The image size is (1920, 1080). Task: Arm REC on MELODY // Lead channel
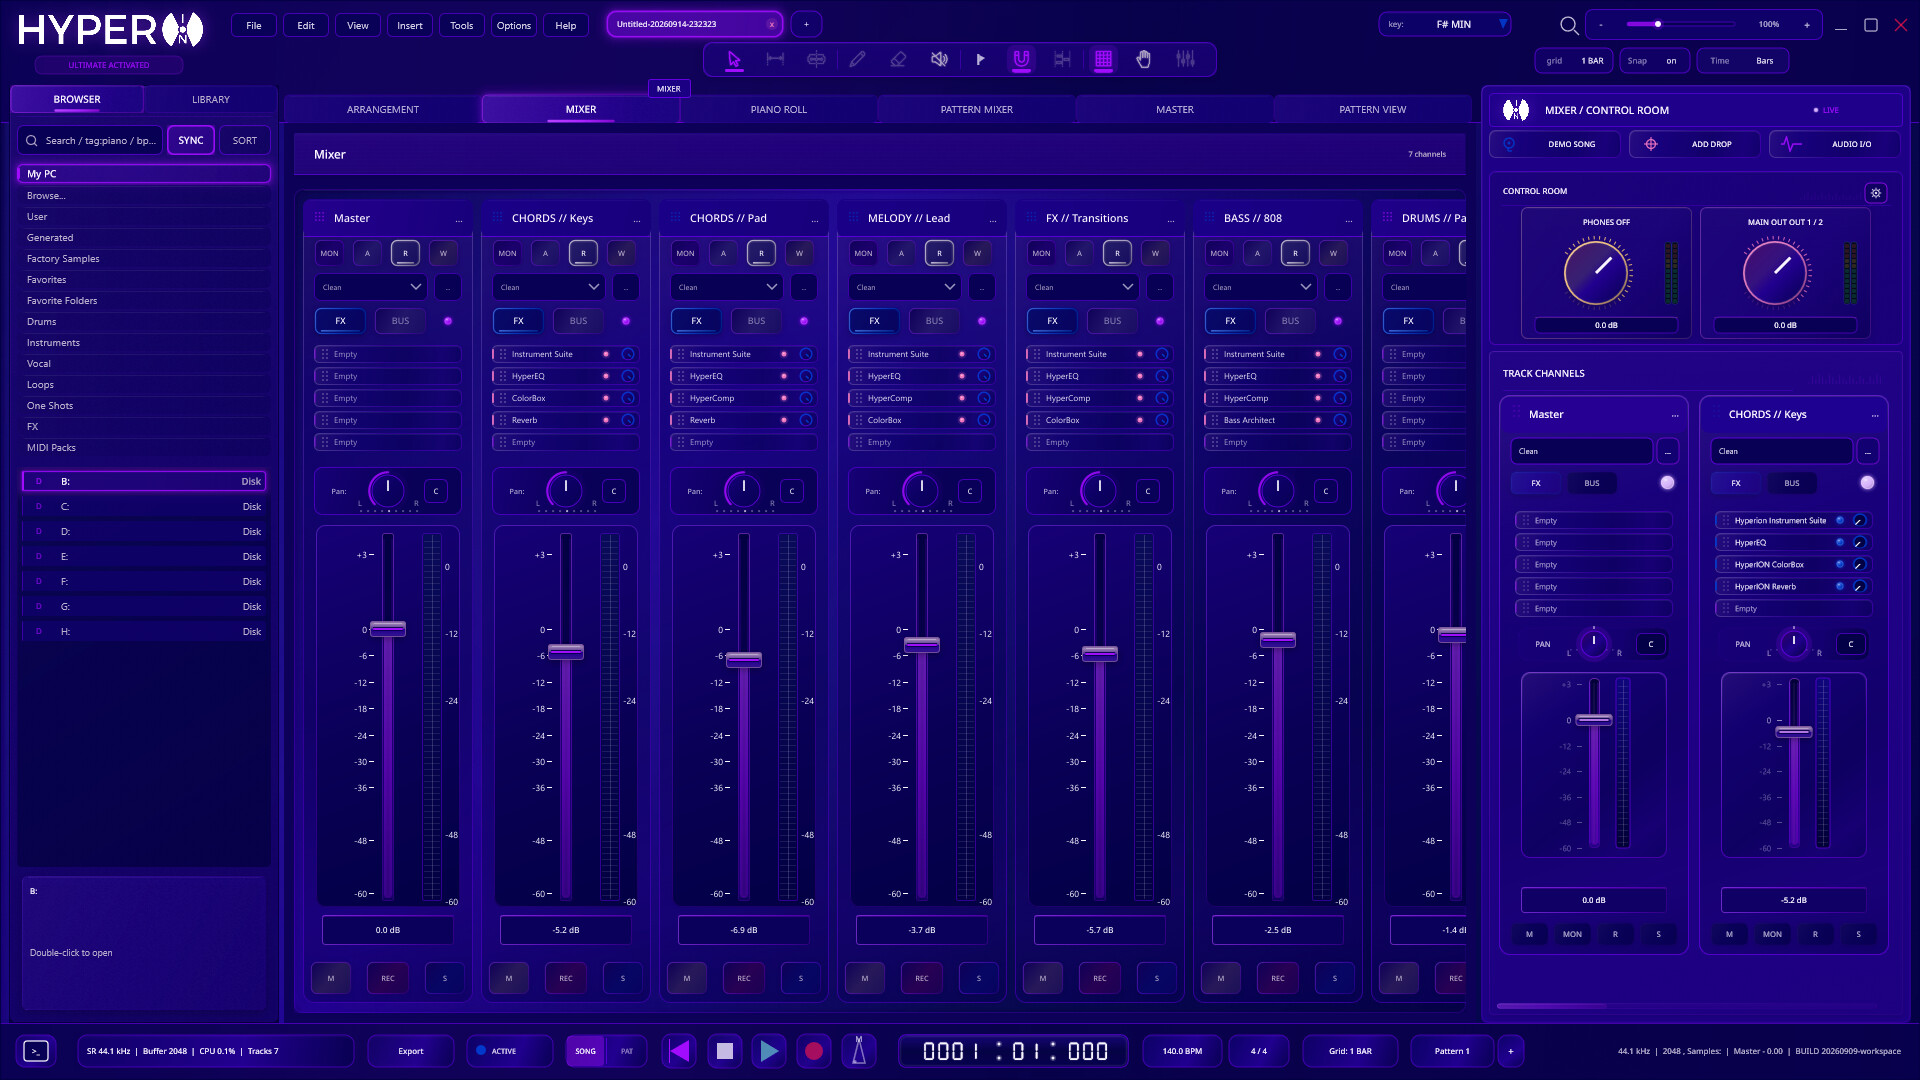coord(922,978)
